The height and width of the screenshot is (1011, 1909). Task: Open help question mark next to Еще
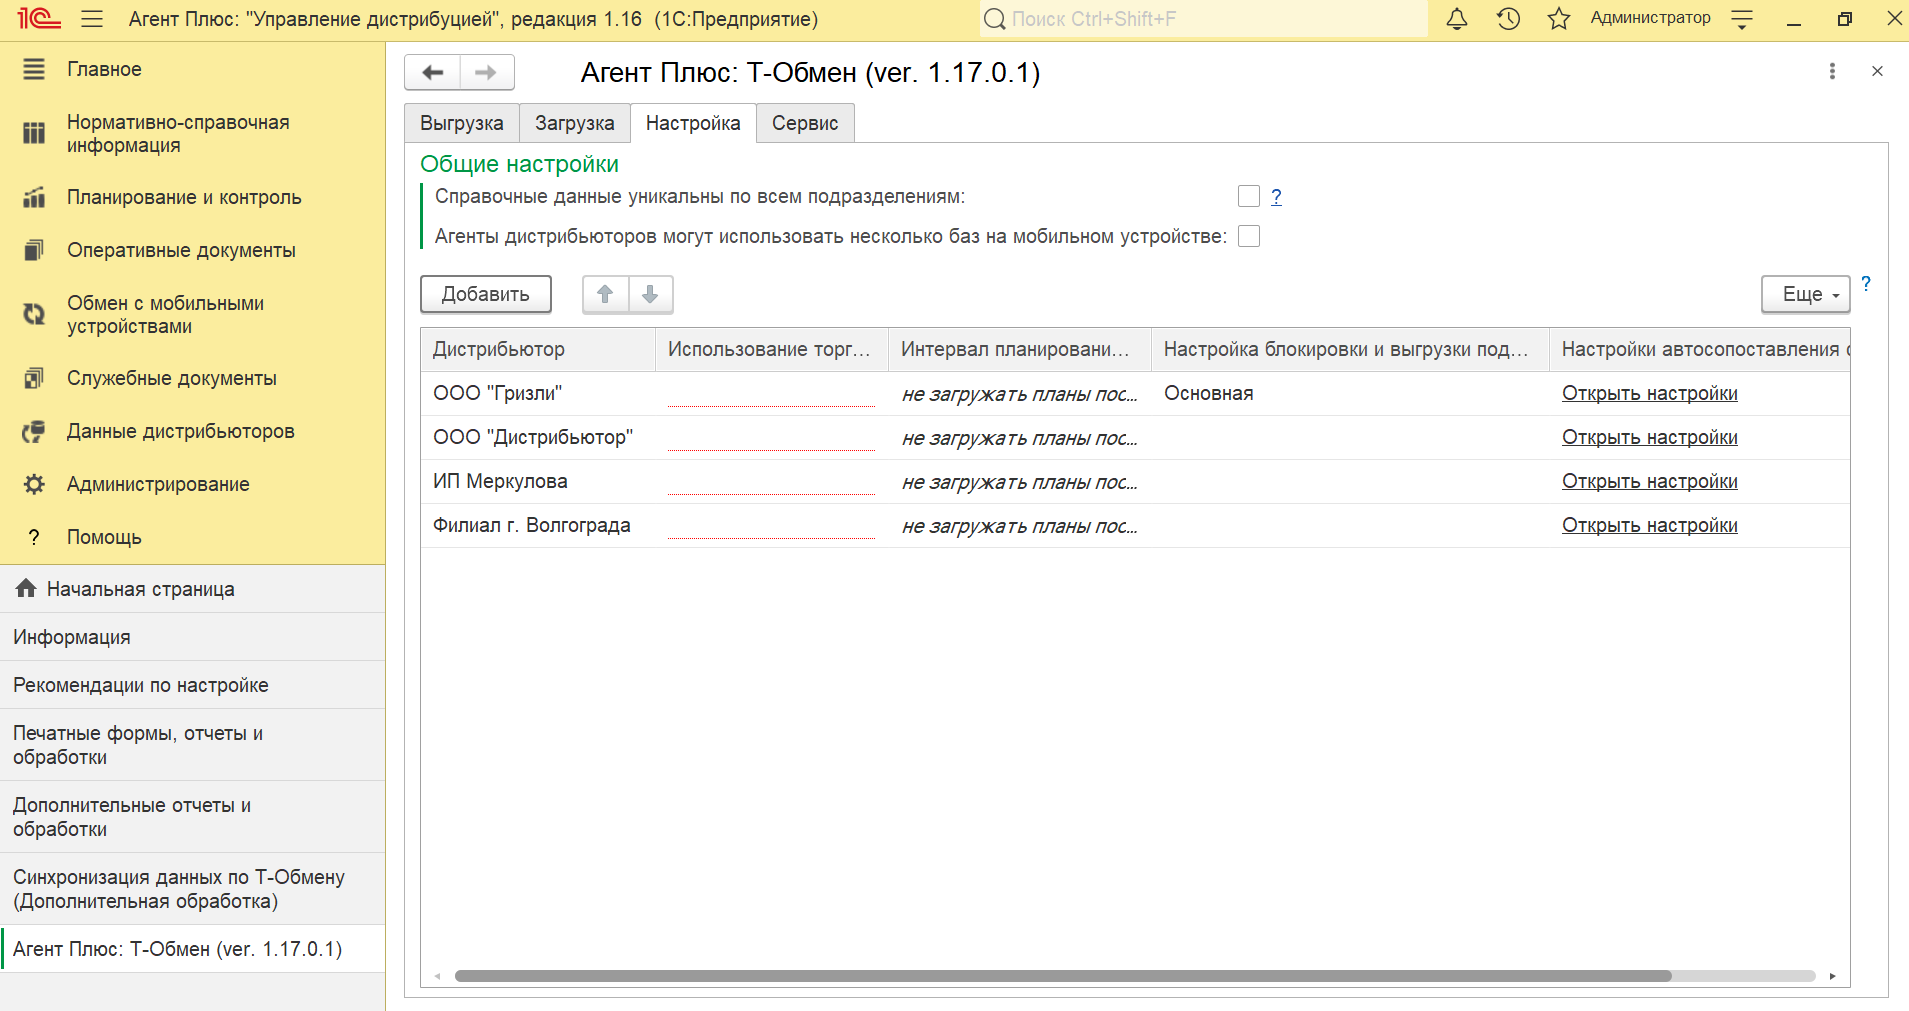click(1866, 284)
